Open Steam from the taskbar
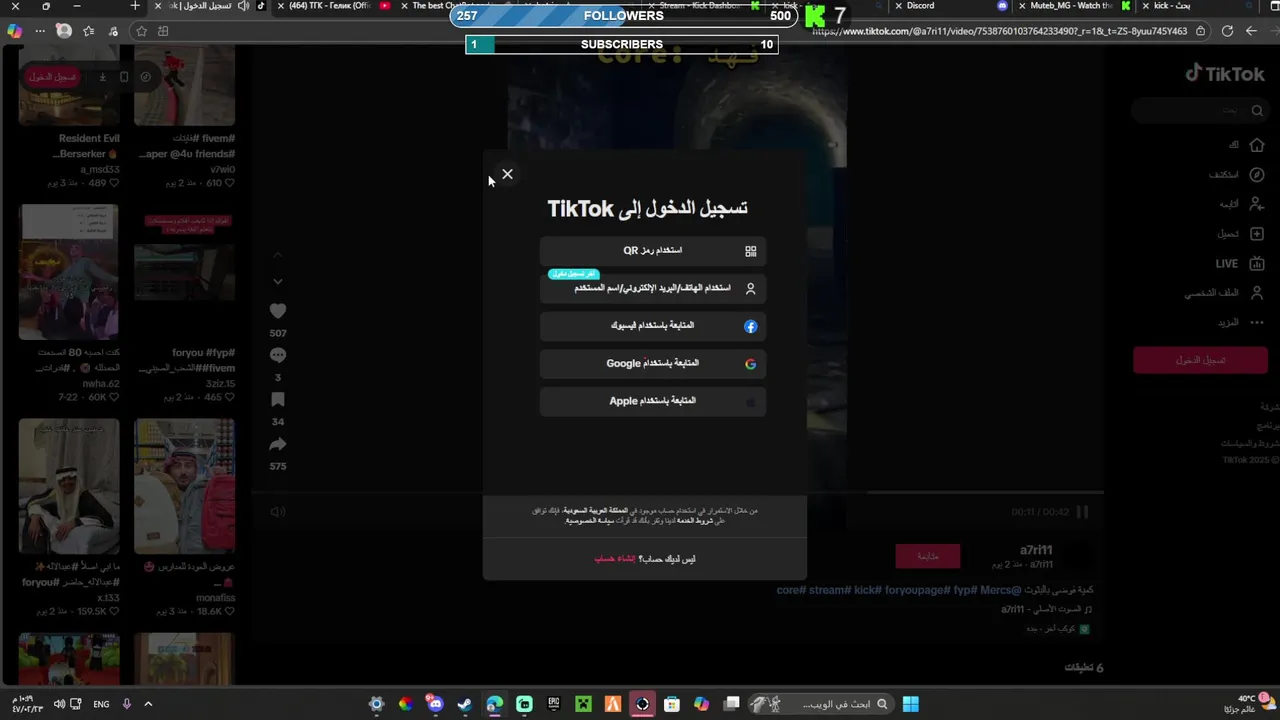 tap(465, 704)
